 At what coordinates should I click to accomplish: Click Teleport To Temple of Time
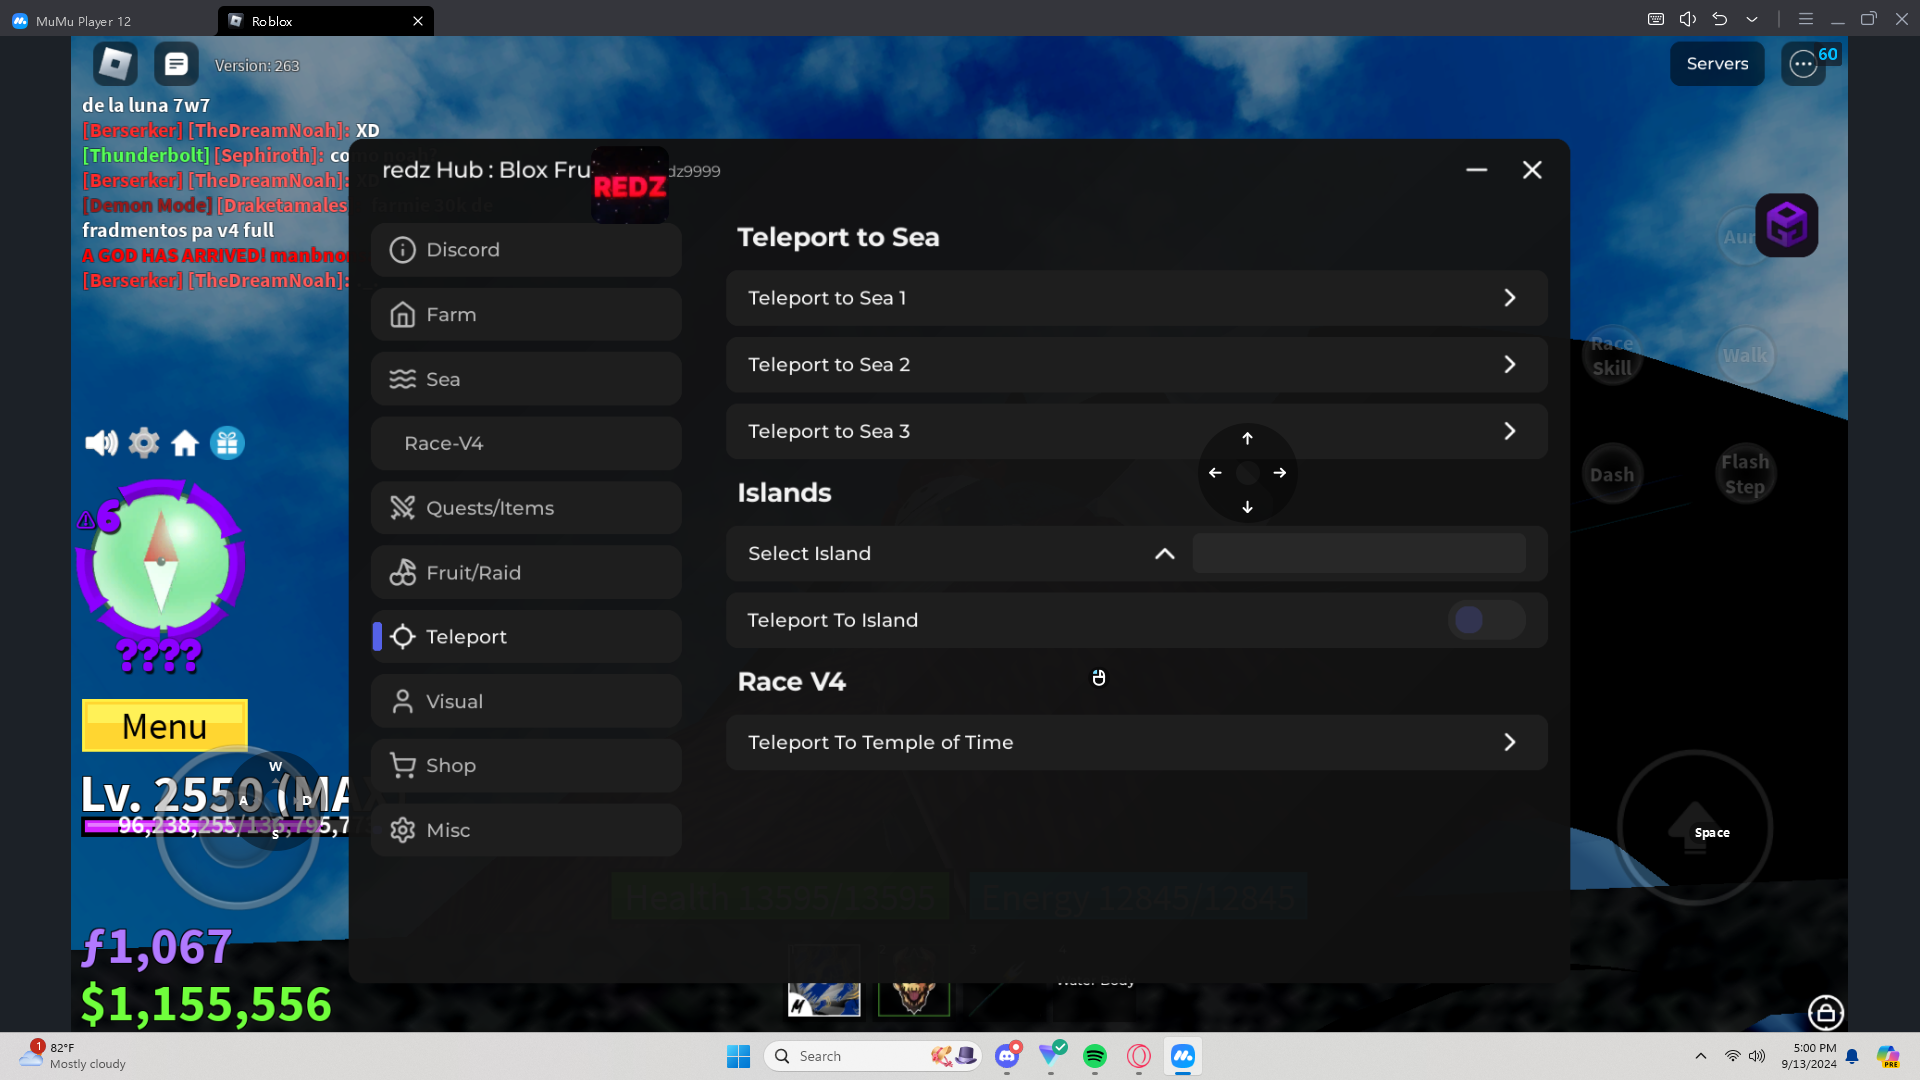[x=1137, y=743]
